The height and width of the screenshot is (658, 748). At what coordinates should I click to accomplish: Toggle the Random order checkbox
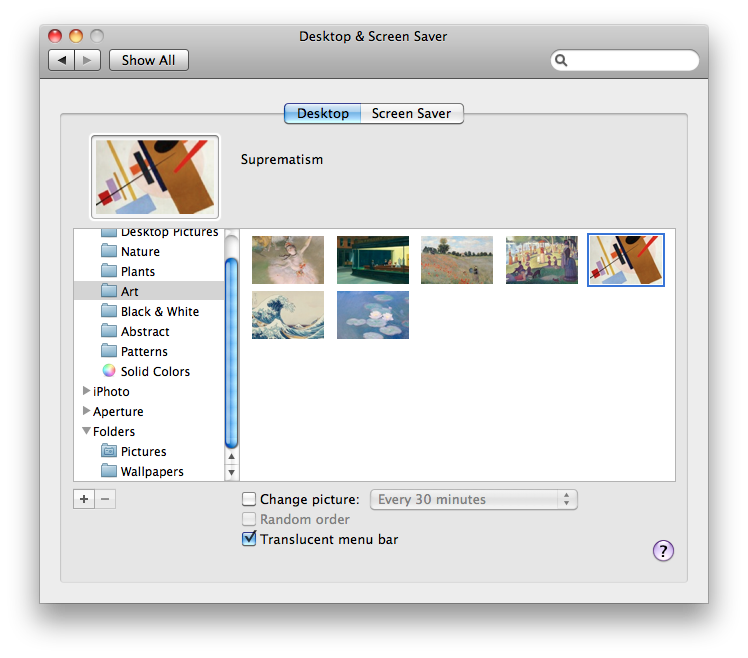coord(249,519)
